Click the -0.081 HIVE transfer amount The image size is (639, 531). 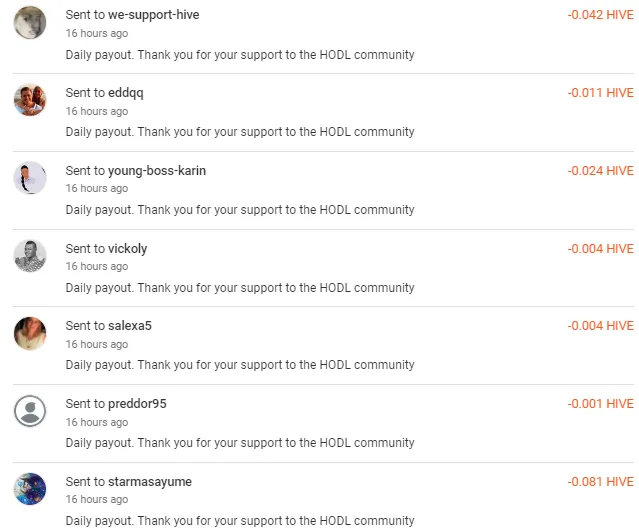pos(601,482)
